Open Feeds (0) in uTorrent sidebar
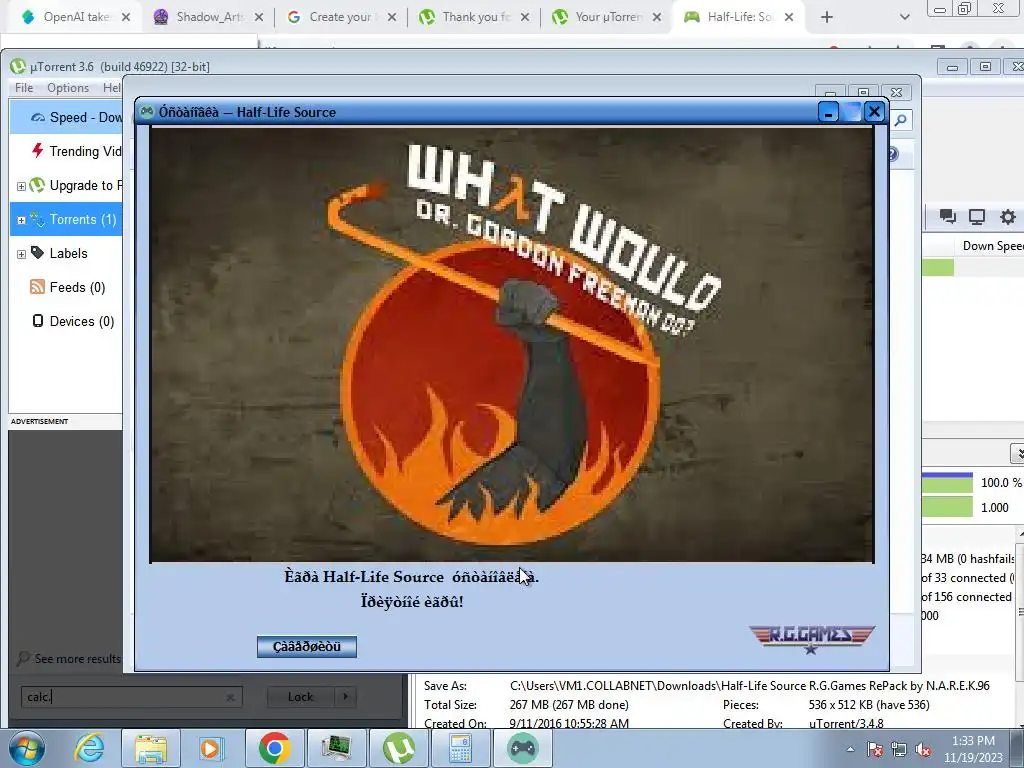 66,287
